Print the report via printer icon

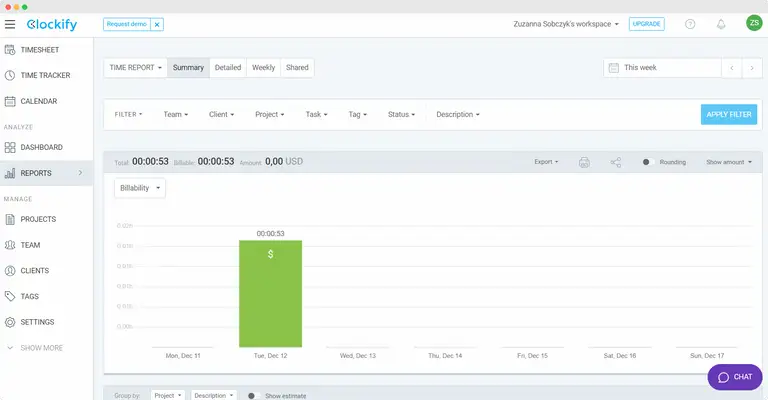pyautogui.click(x=585, y=162)
